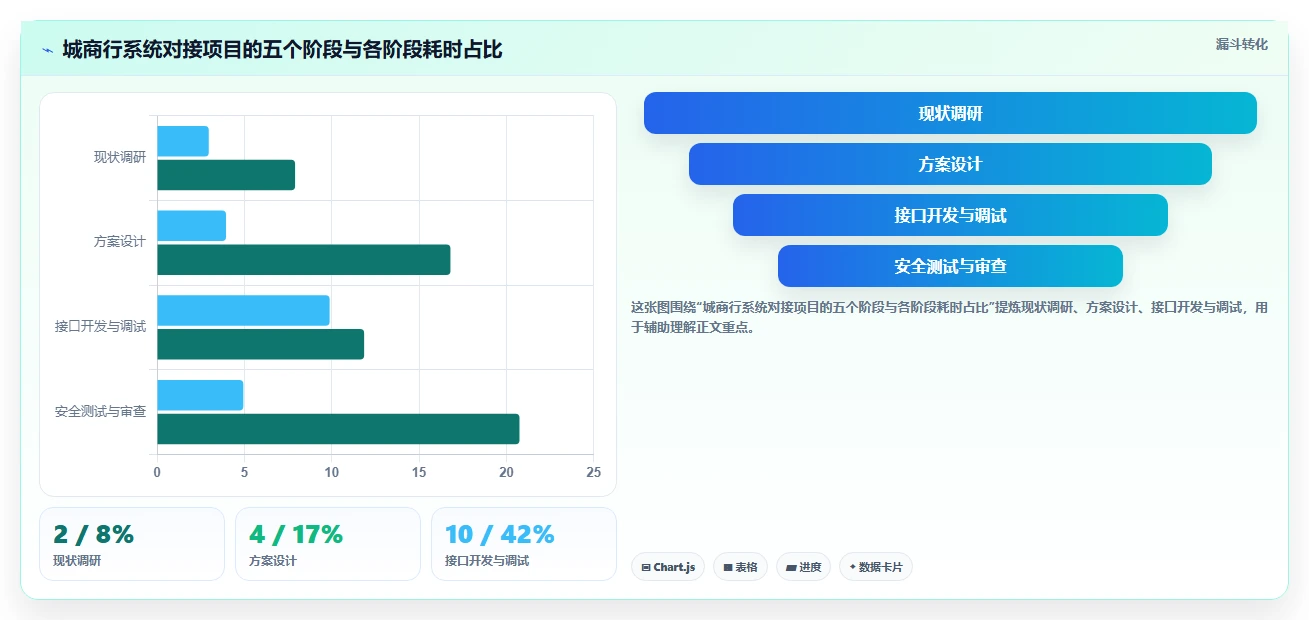Click the 表格 tag chip

740,567
